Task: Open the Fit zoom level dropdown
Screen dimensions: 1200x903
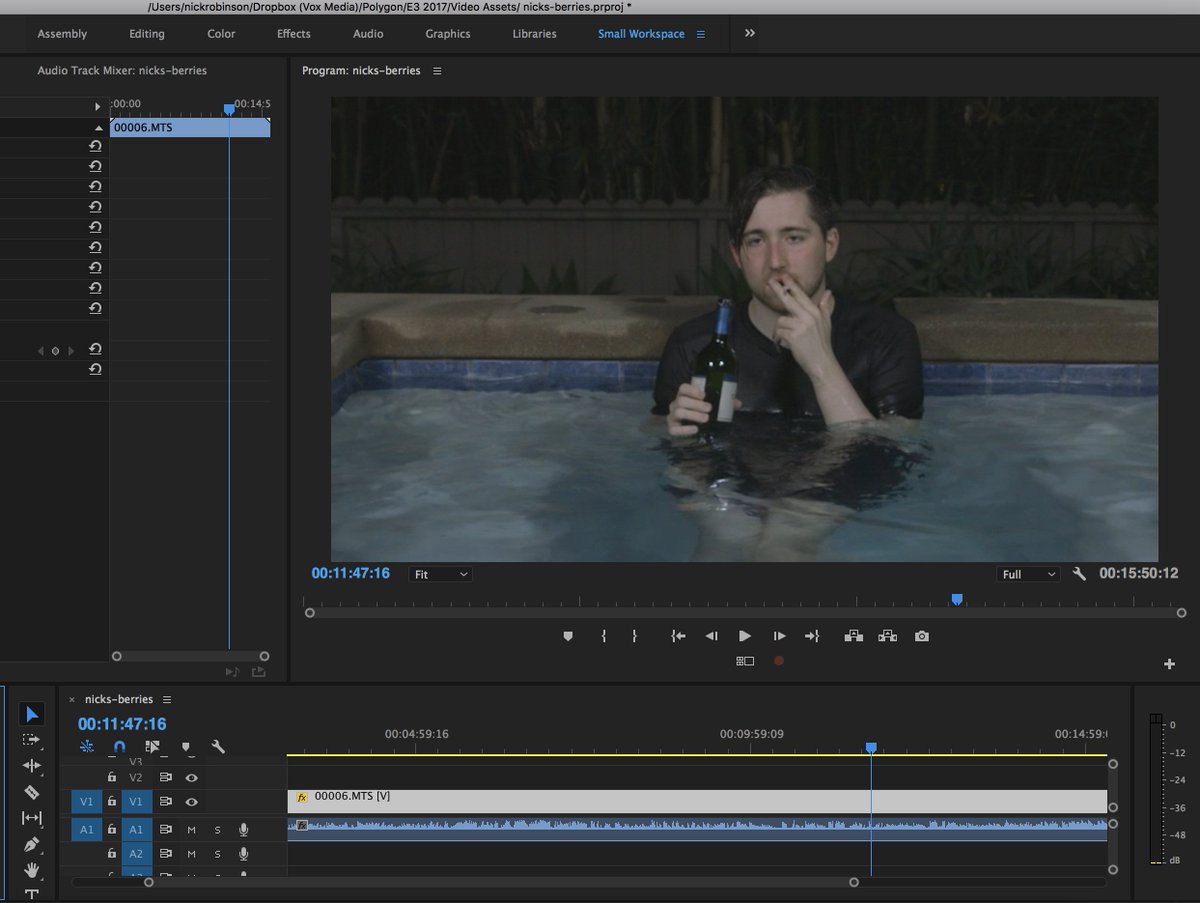Action: (441, 575)
